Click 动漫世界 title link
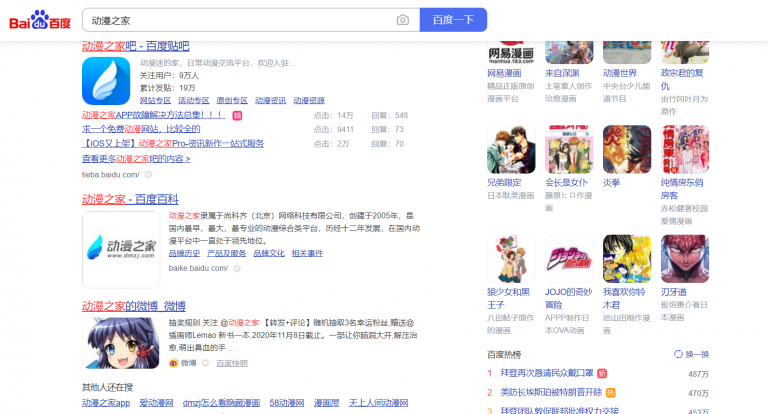Screen dimensions: 768x414 pyautogui.click(x=620, y=73)
